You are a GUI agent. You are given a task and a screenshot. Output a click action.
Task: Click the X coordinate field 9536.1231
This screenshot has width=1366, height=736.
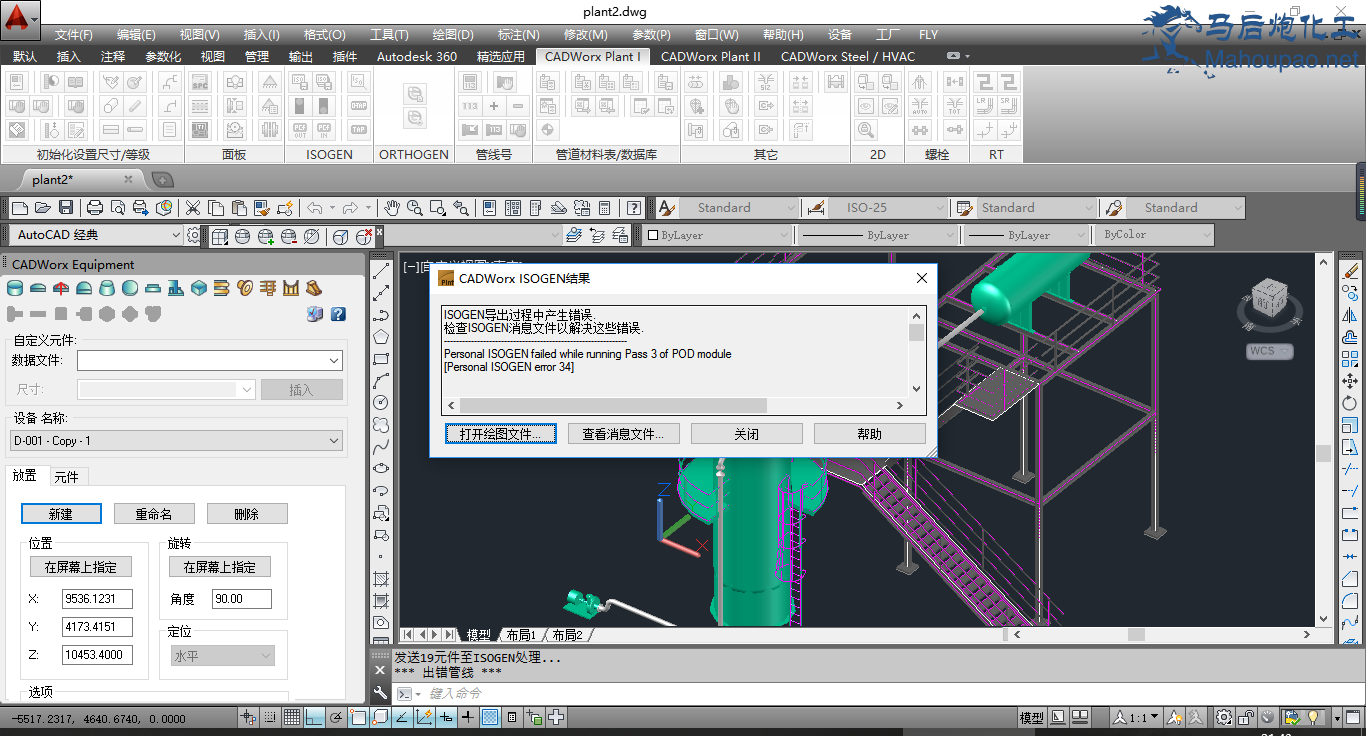(x=97, y=599)
